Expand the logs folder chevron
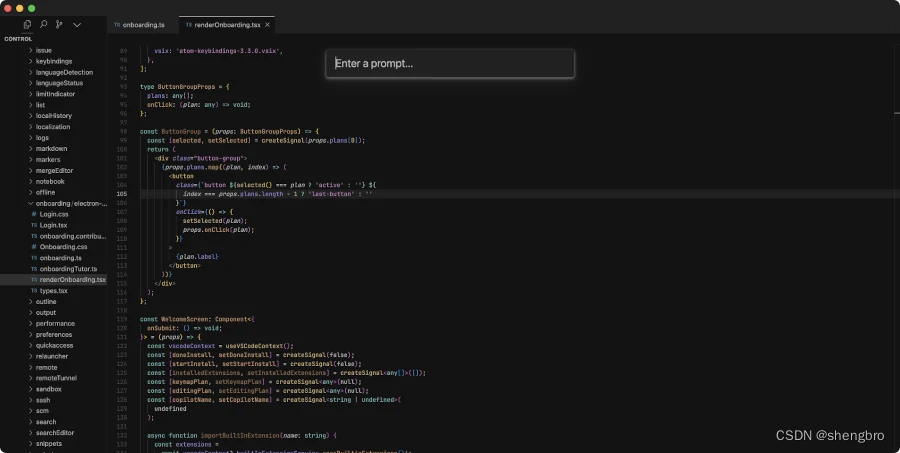The height and width of the screenshot is (453, 900). point(30,138)
